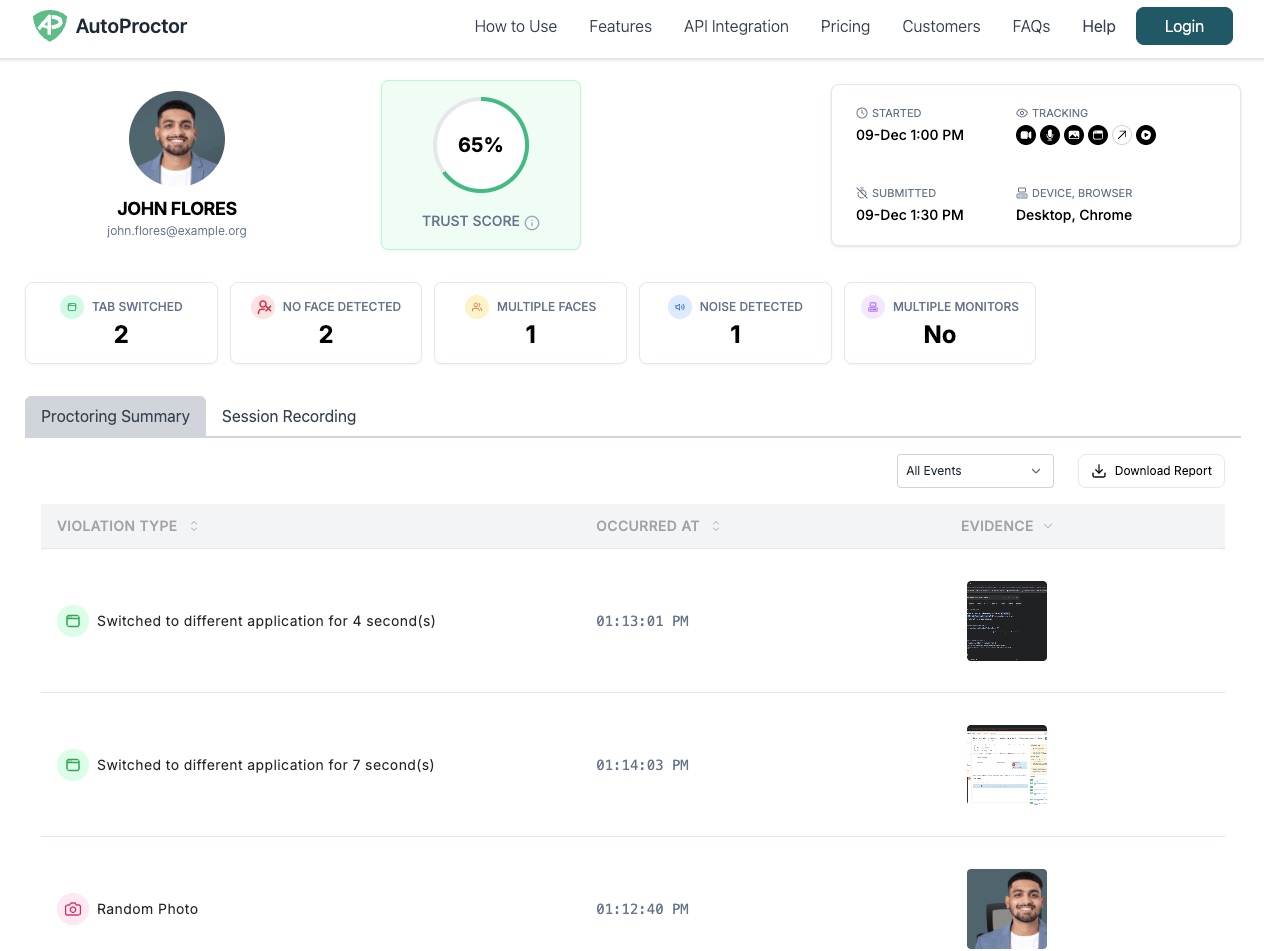The width and height of the screenshot is (1264, 951).
Task: Open the All Events filter dropdown
Action: pyautogui.click(x=975, y=471)
